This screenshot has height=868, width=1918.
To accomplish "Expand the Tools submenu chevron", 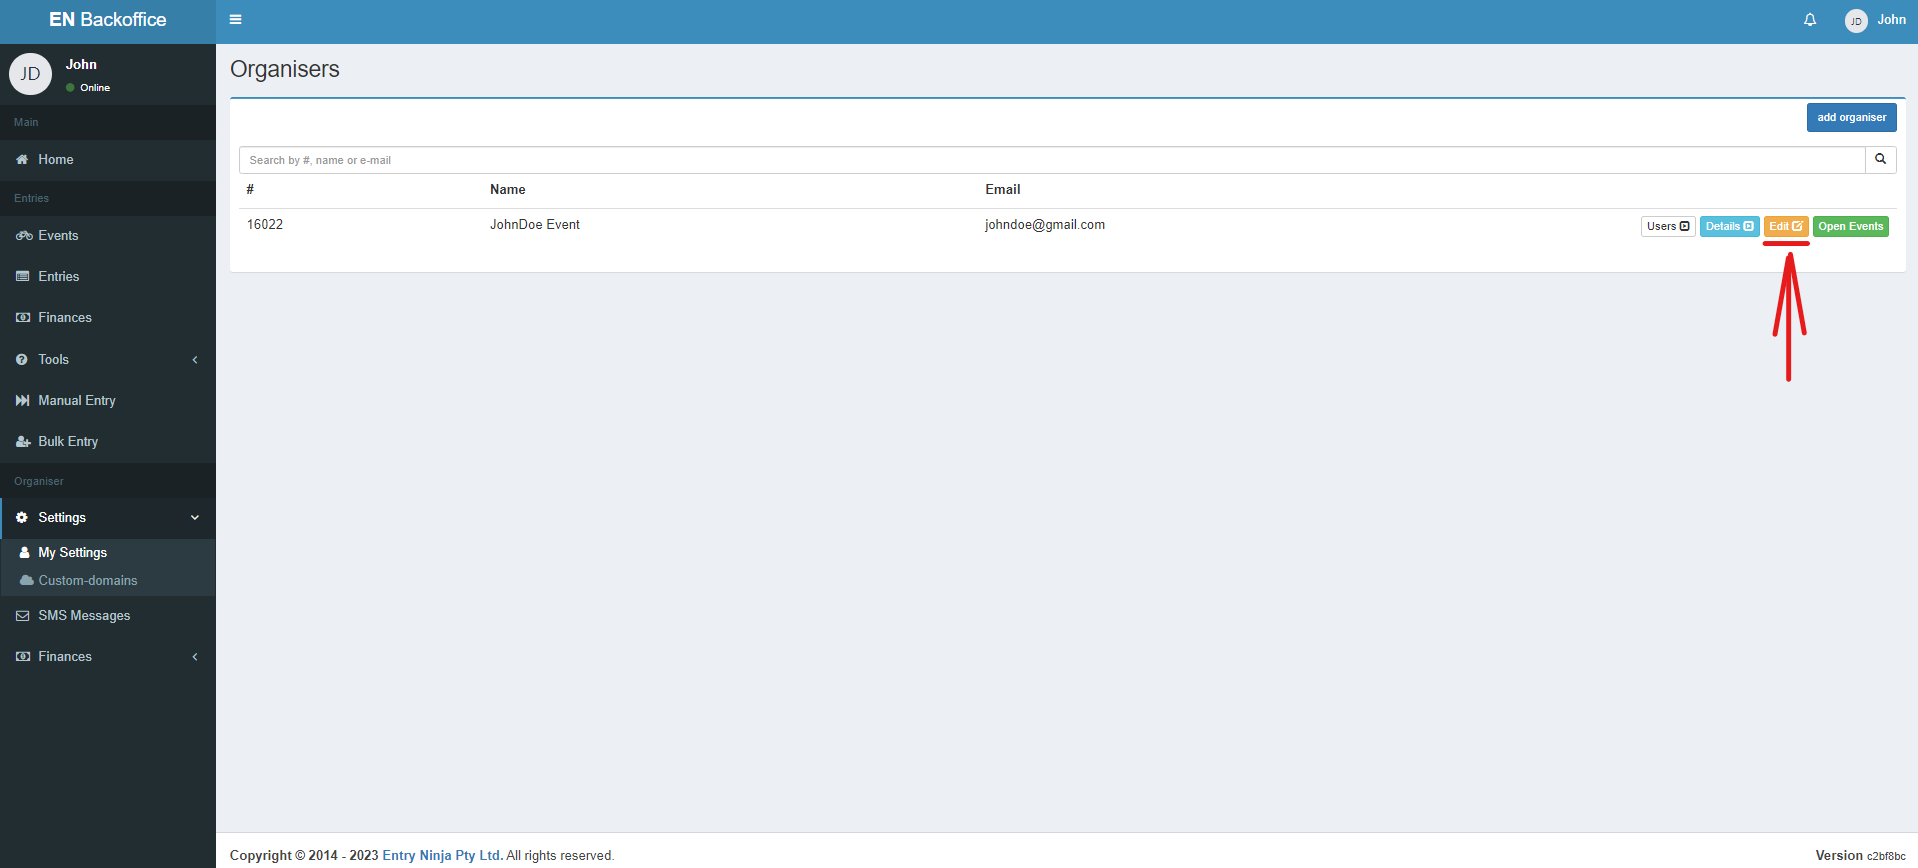I will click(x=195, y=360).
